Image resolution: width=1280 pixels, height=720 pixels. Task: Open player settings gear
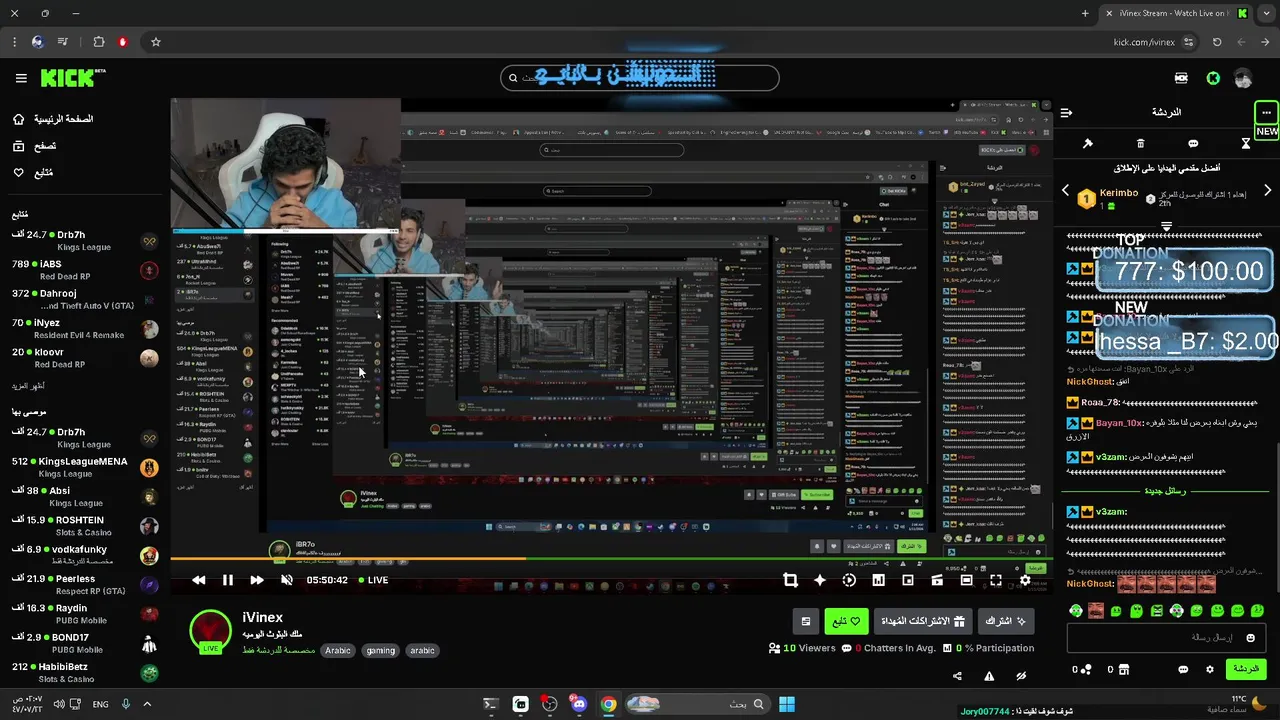coord(1025,580)
